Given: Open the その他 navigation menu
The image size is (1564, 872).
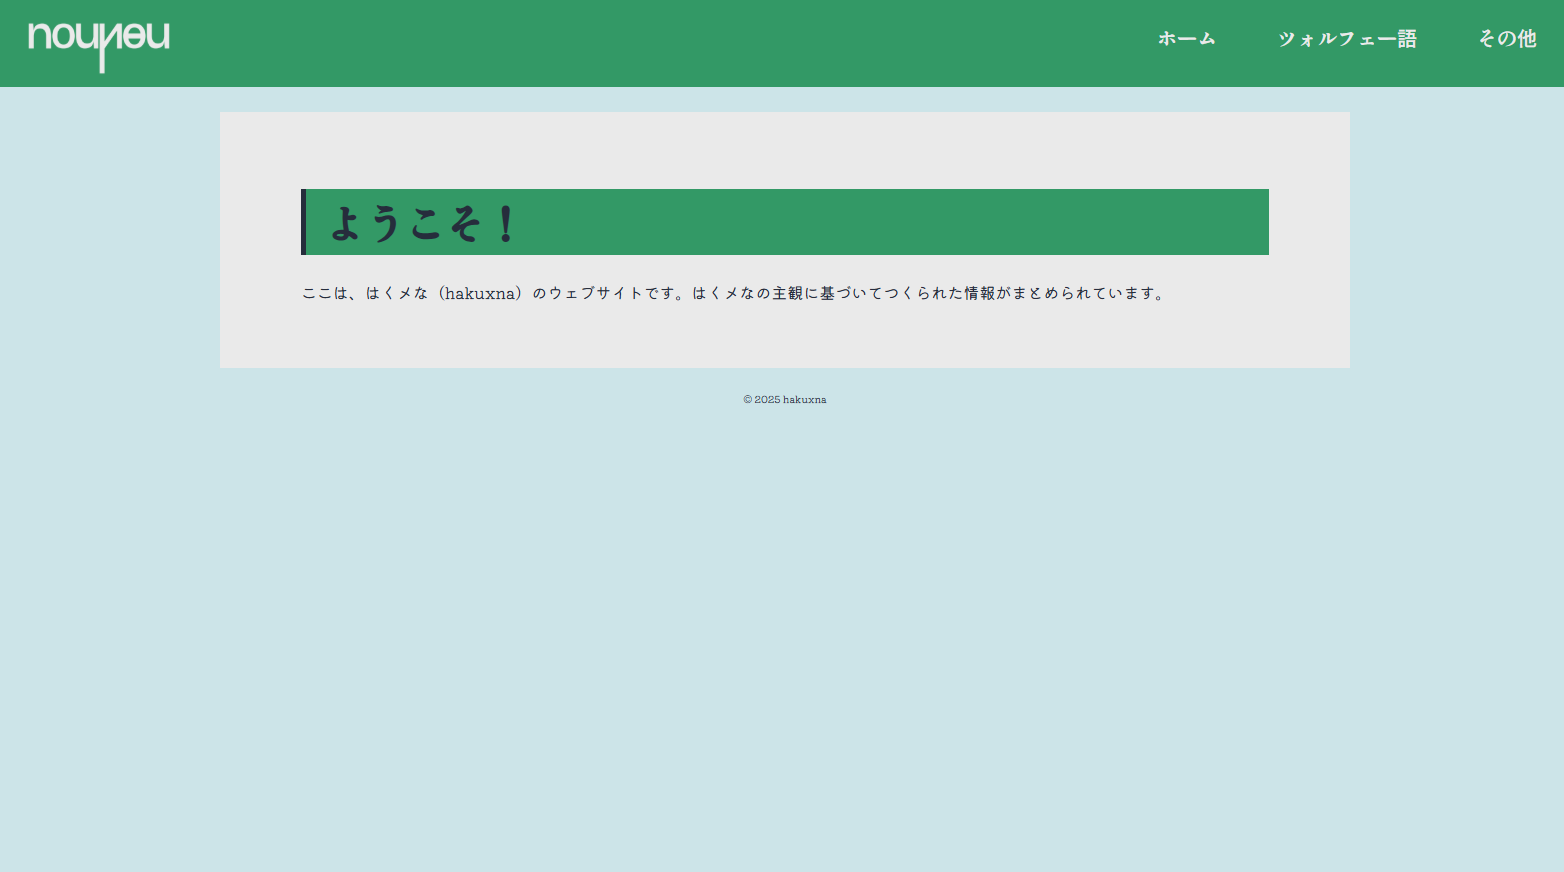Looking at the screenshot, I should (x=1507, y=39).
